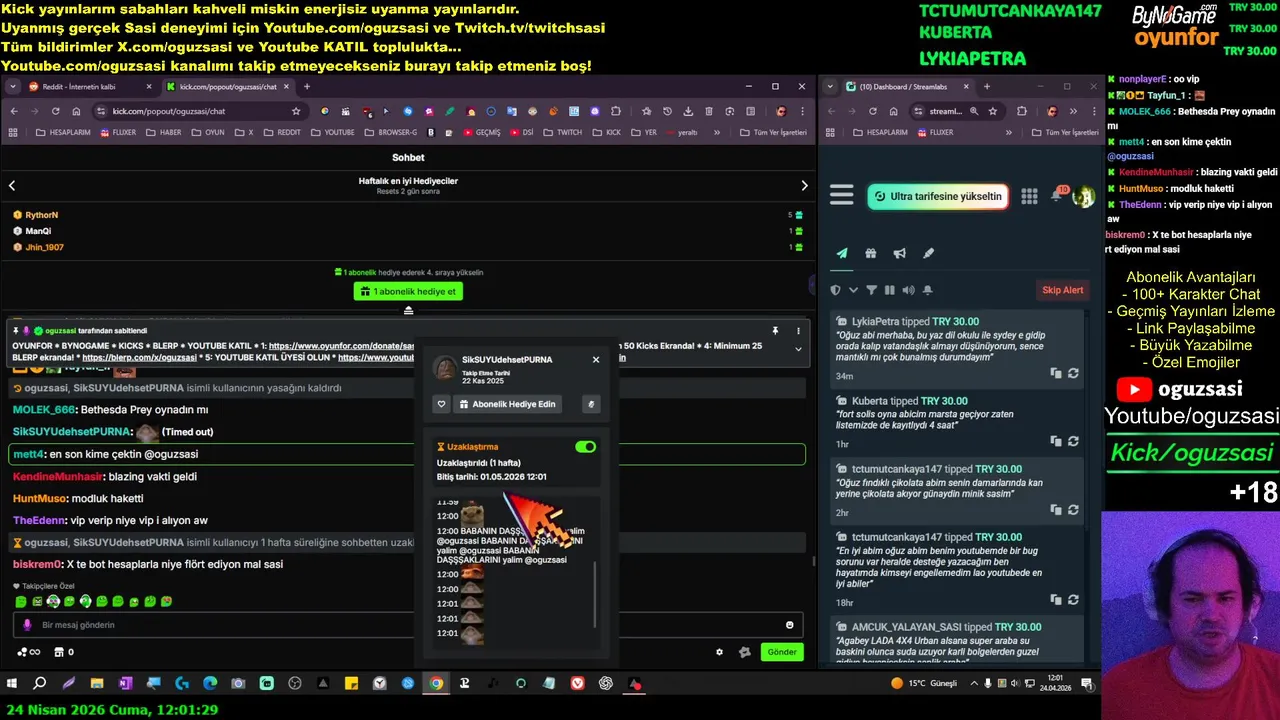Toggle the Uzaklaştırma timeout switch
This screenshot has height=720, width=1280.
pos(586,447)
